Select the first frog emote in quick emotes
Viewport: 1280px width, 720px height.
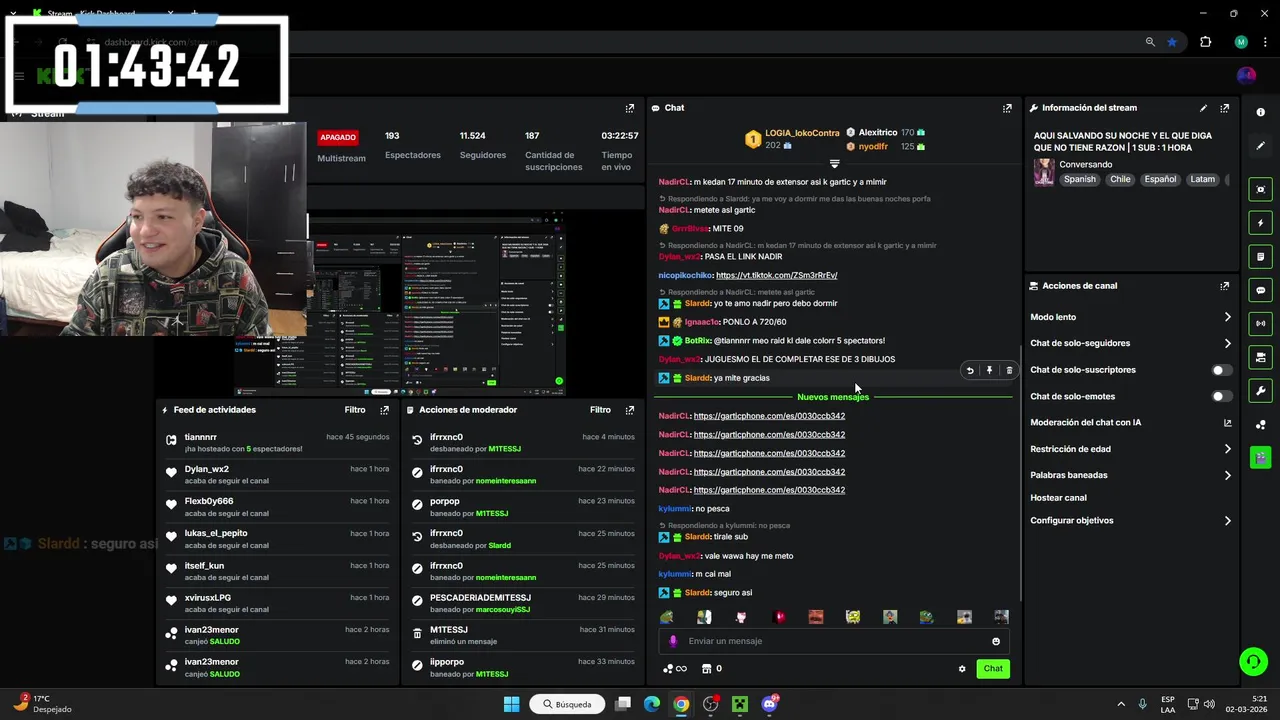click(x=667, y=617)
